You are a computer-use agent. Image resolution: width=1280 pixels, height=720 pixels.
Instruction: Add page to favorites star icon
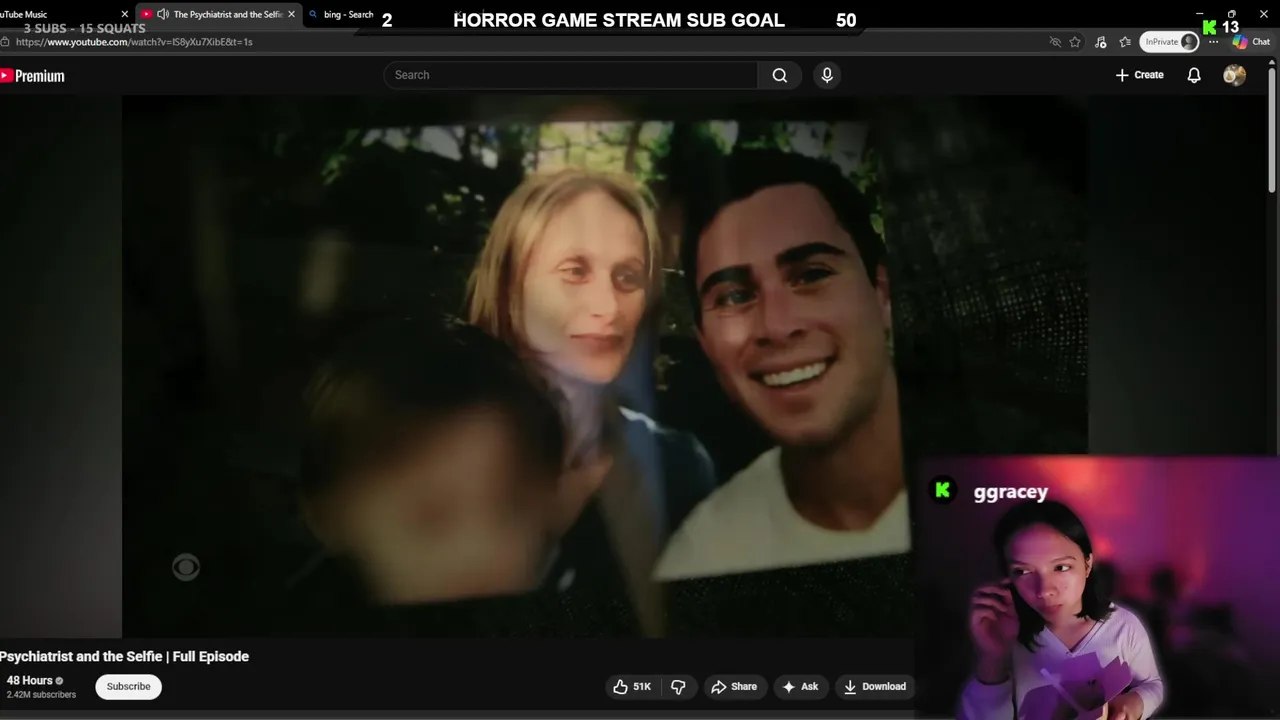pos(1075,42)
